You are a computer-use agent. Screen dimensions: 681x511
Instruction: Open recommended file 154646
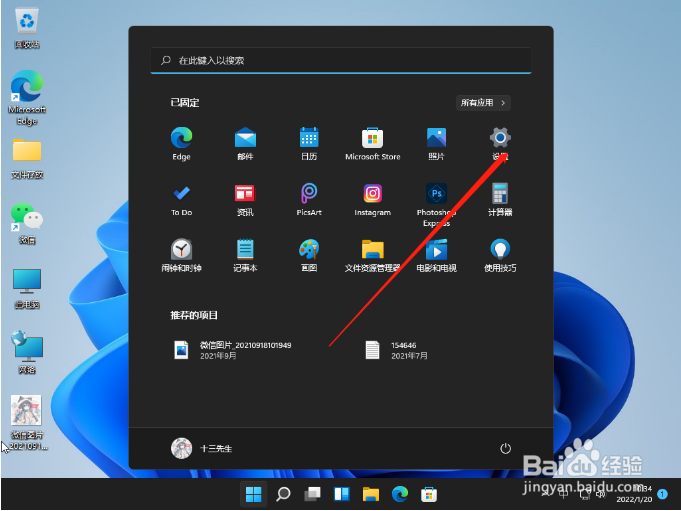tap(396, 350)
